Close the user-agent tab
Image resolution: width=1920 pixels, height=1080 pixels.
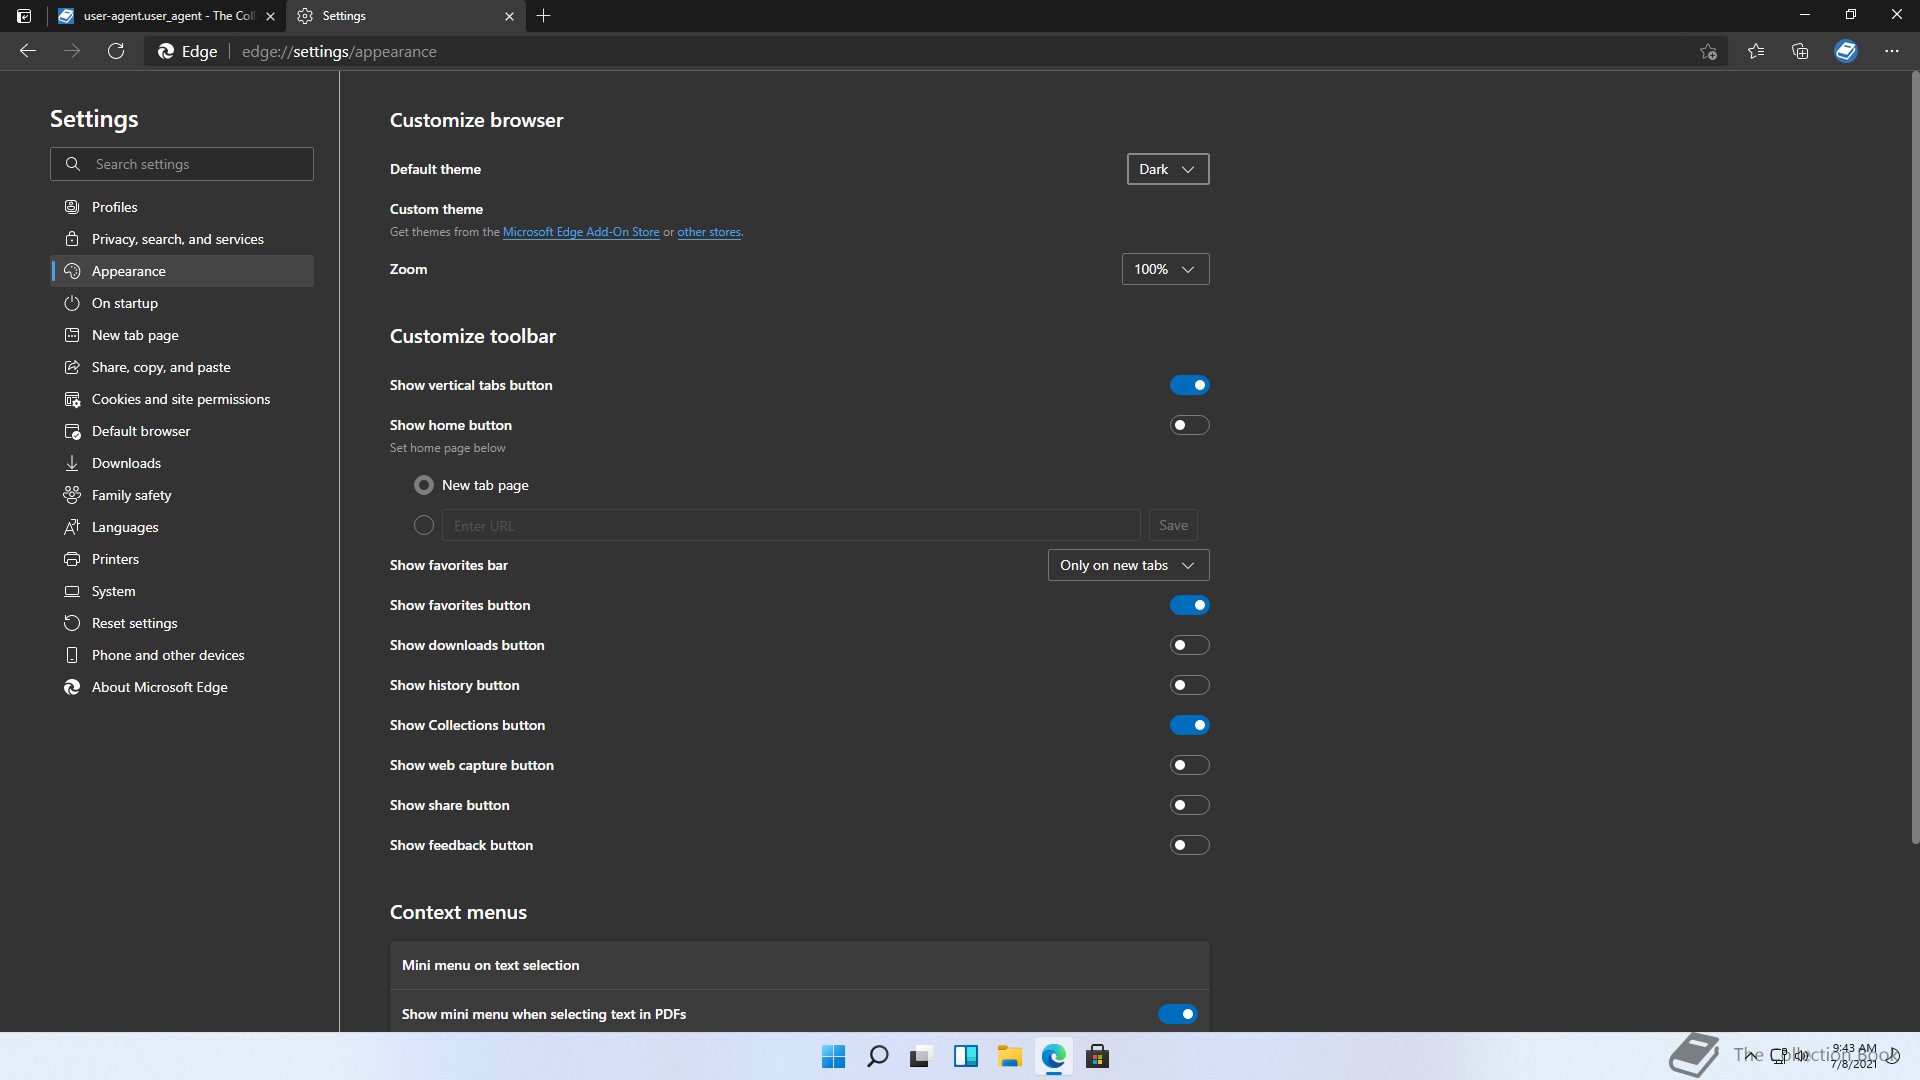click(270, 16)
